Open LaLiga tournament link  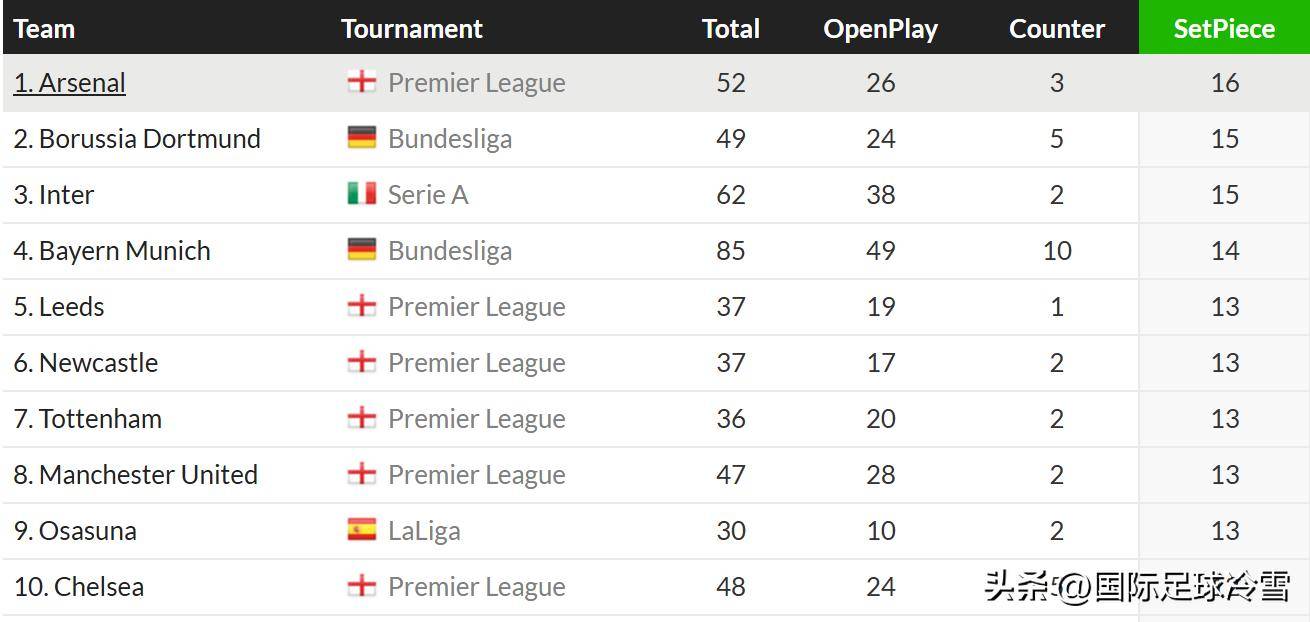pyautogui.click(x=424, y=530)
